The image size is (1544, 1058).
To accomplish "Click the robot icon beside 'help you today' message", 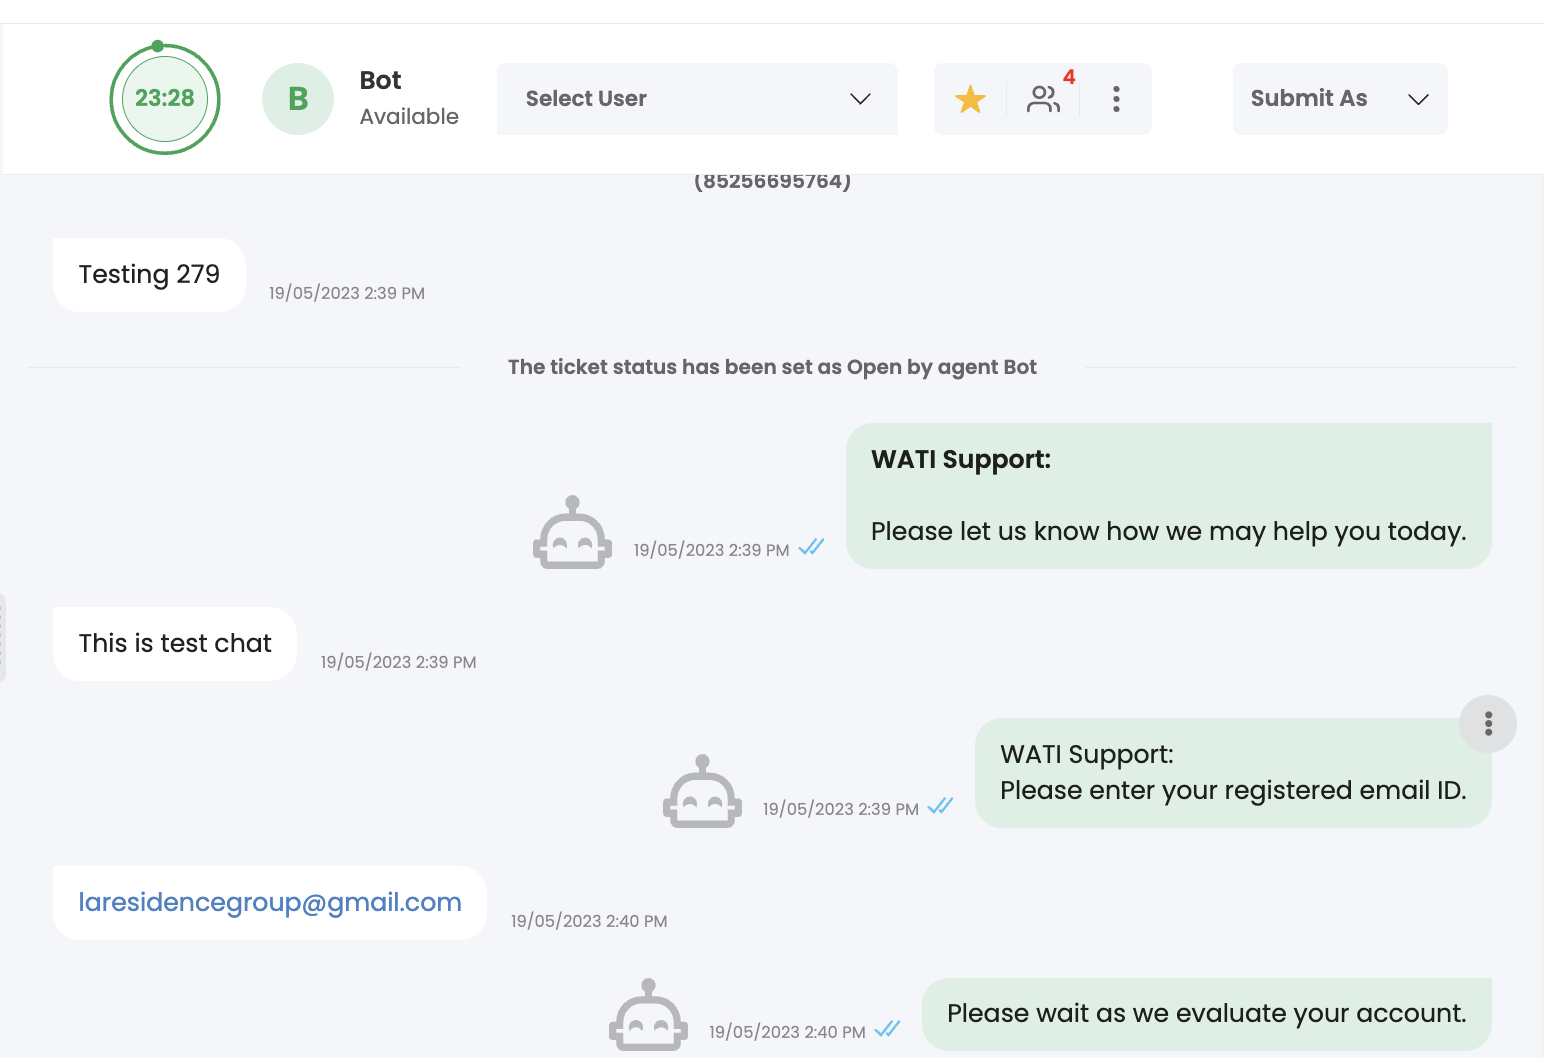I will click(572, 533).
